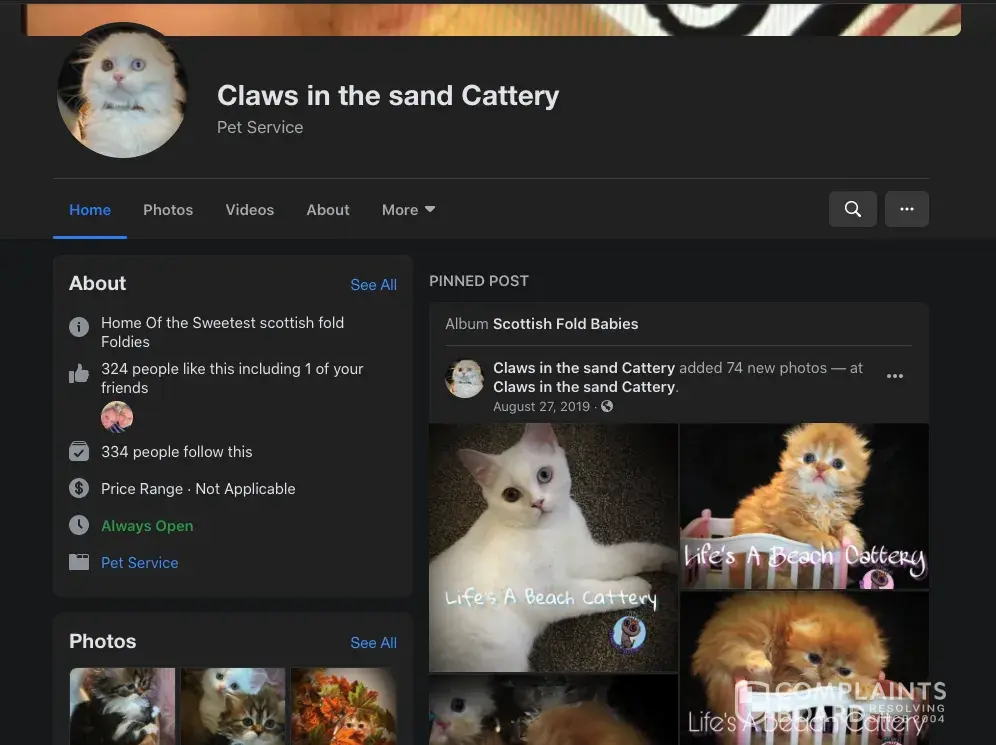Open the three-dot page options button

click(906, 209)
